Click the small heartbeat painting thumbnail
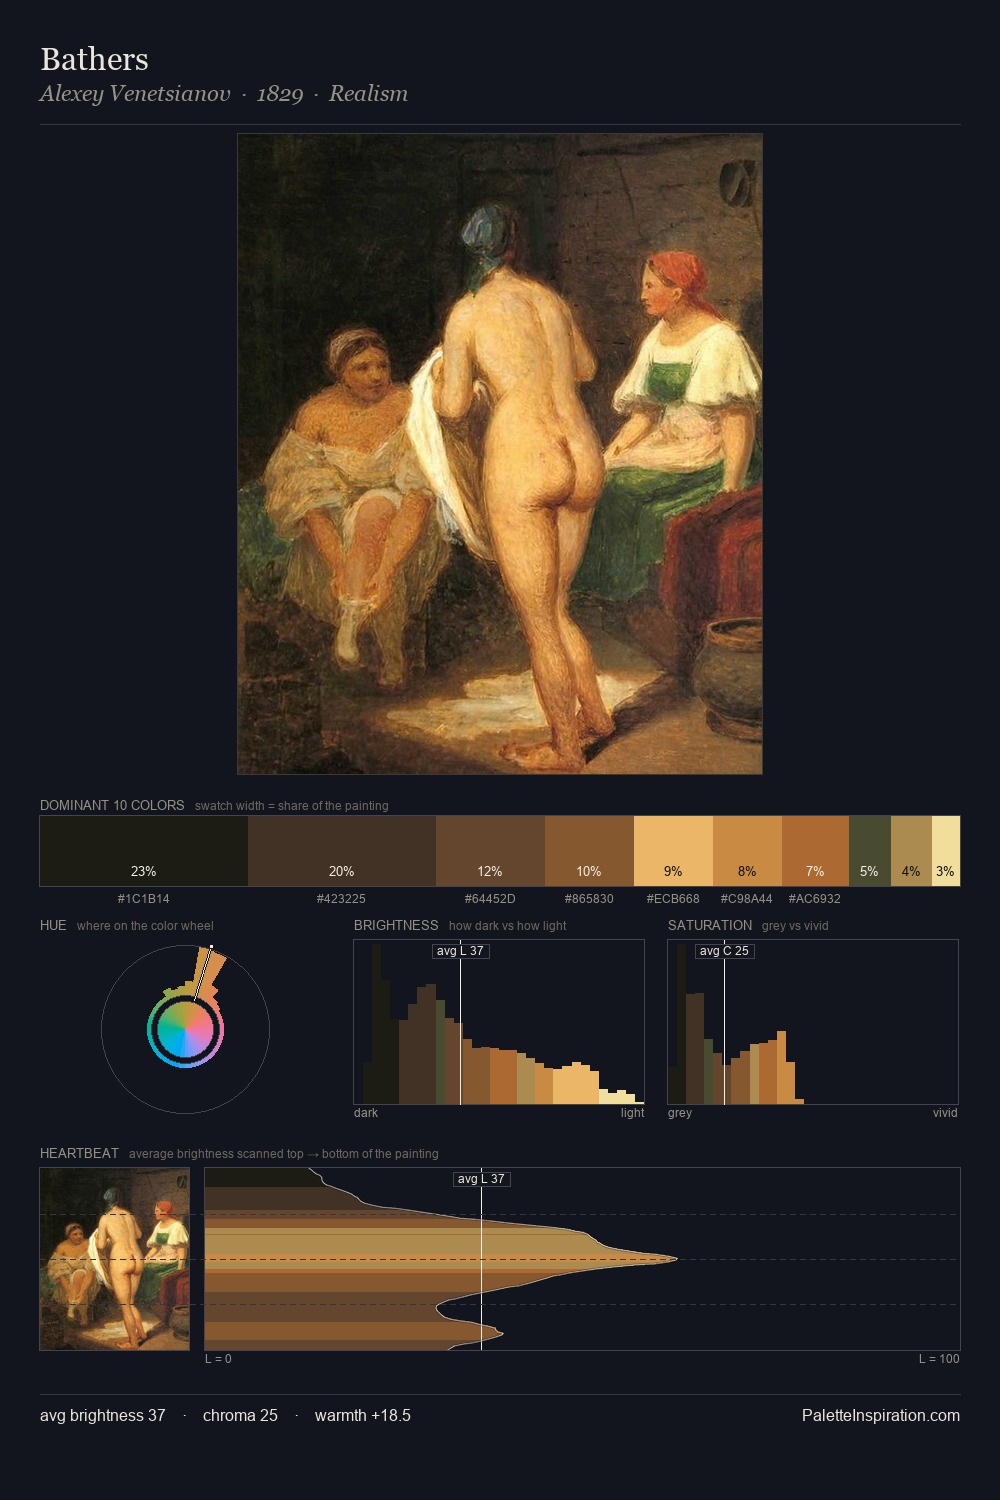The height and width of the screenshot is (1500, 1000). click(114, 1259)
